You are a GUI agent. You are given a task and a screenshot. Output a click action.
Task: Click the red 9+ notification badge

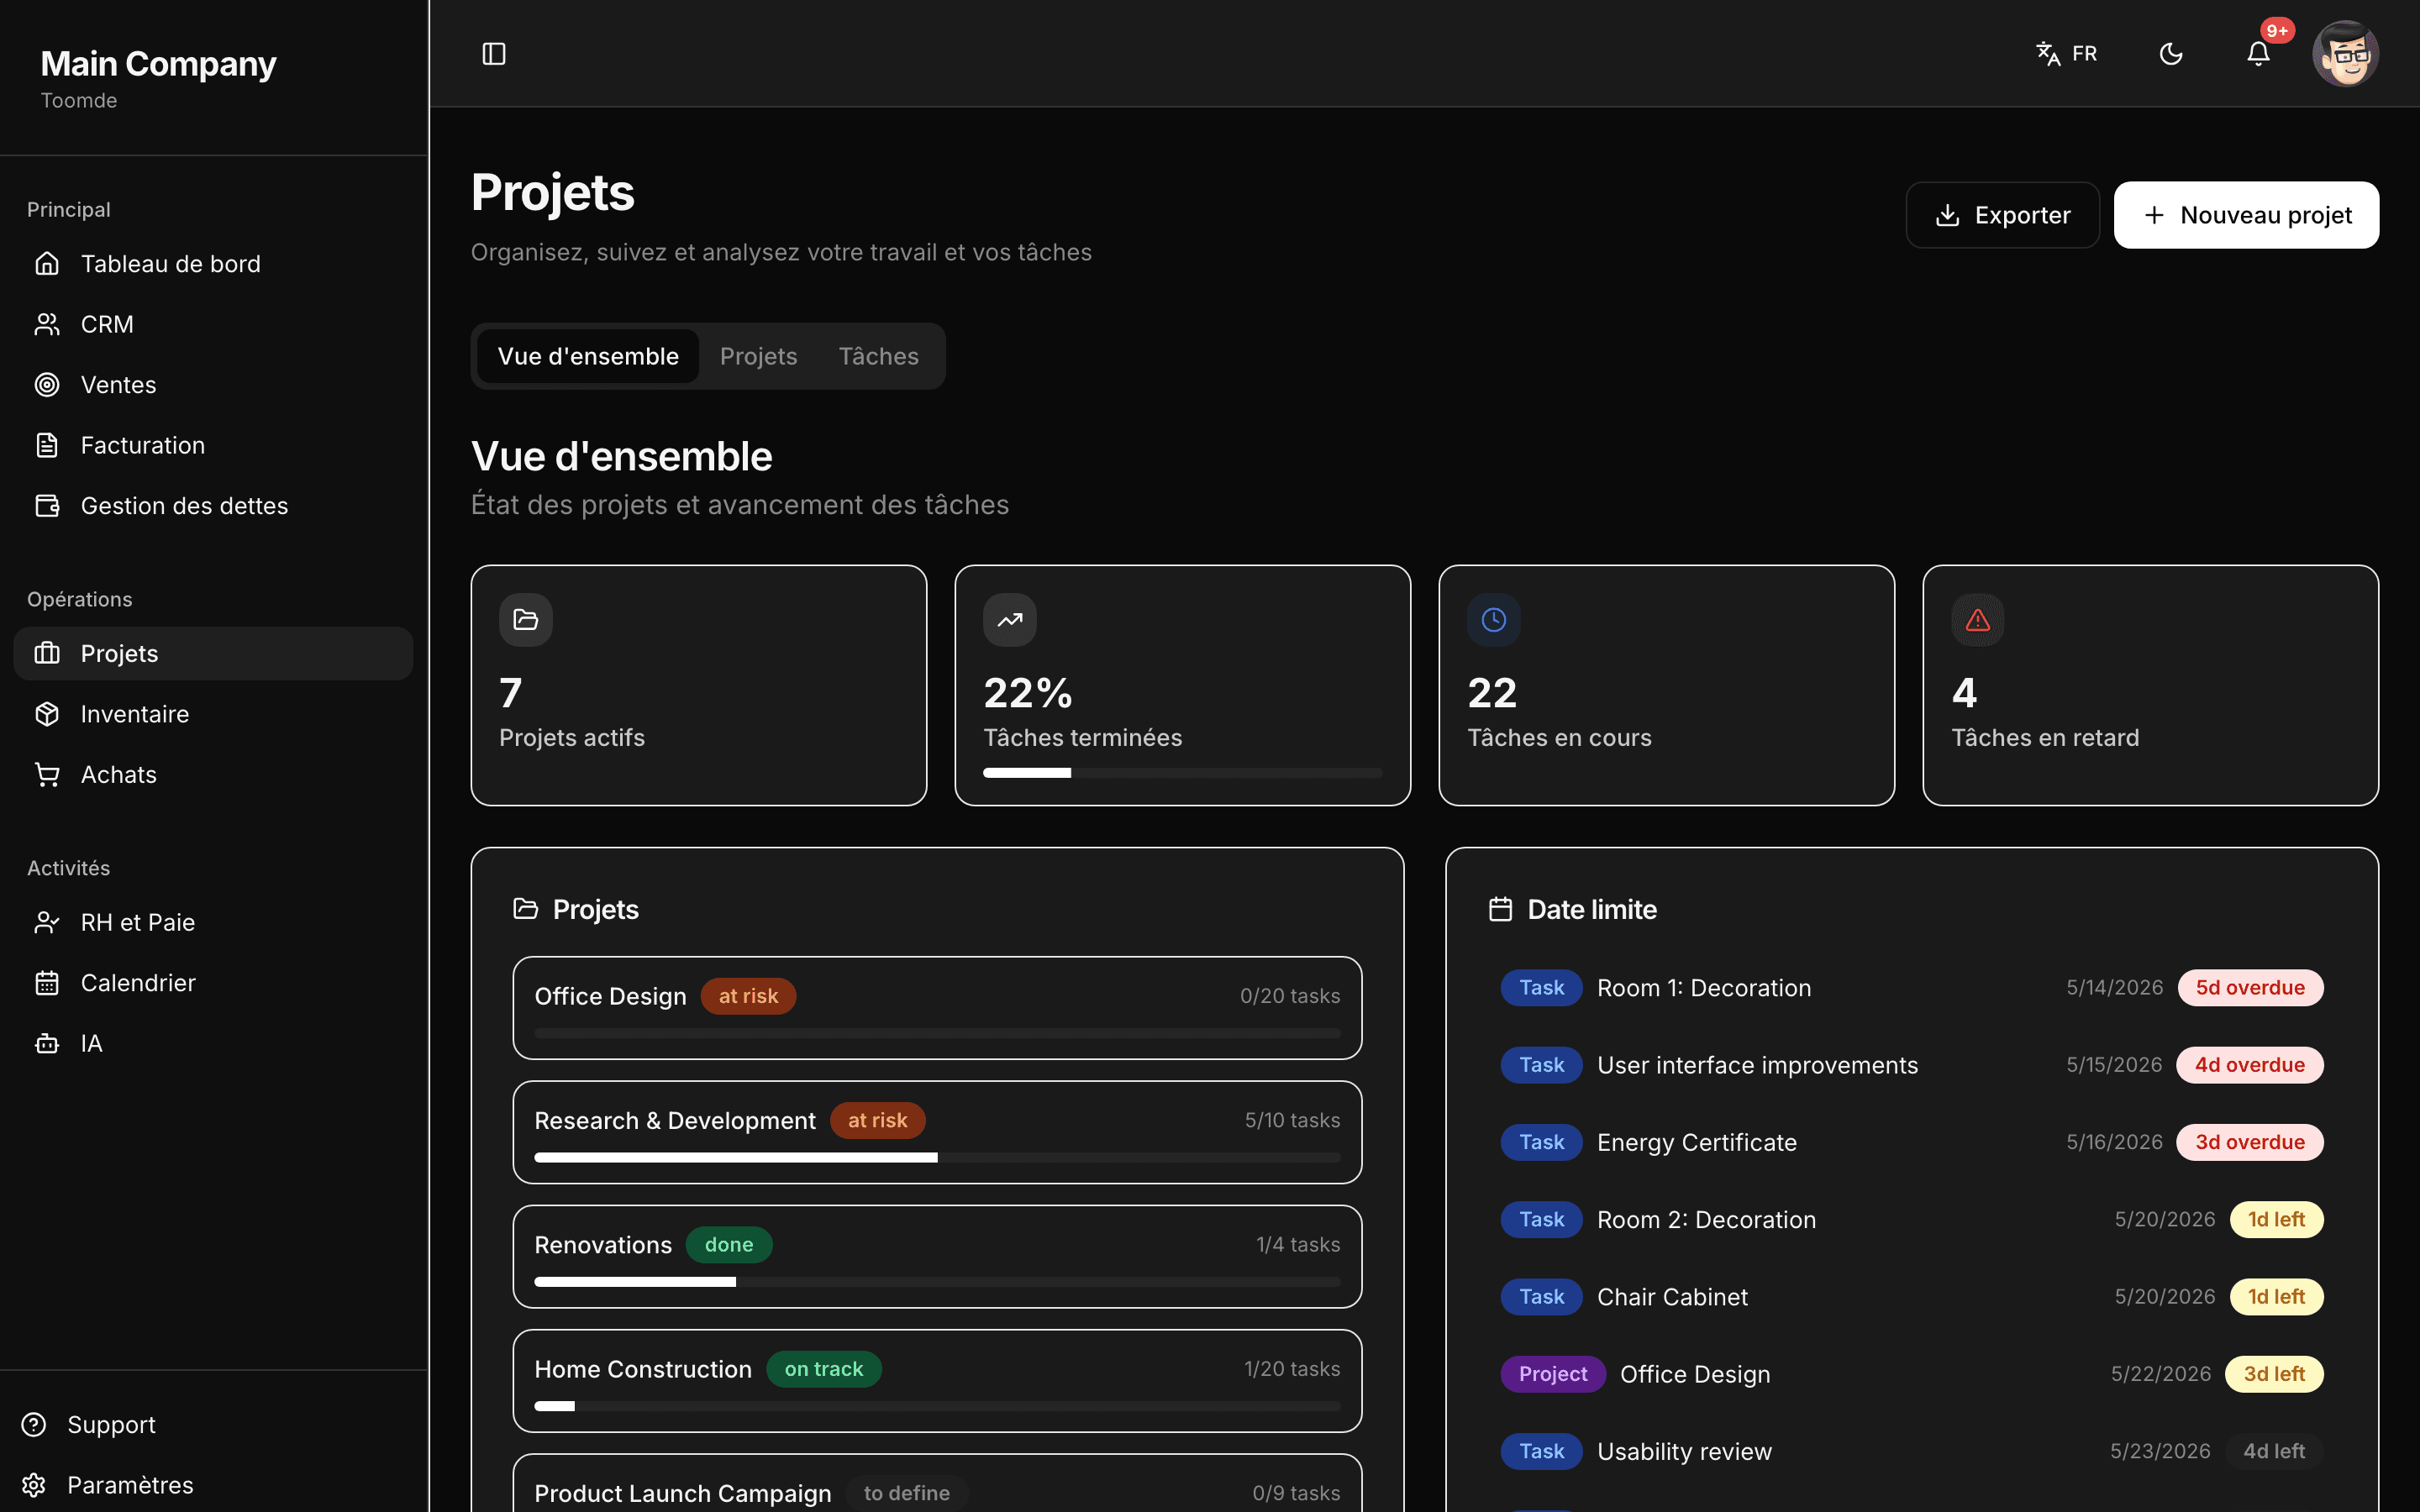(x=2277, y=31)
